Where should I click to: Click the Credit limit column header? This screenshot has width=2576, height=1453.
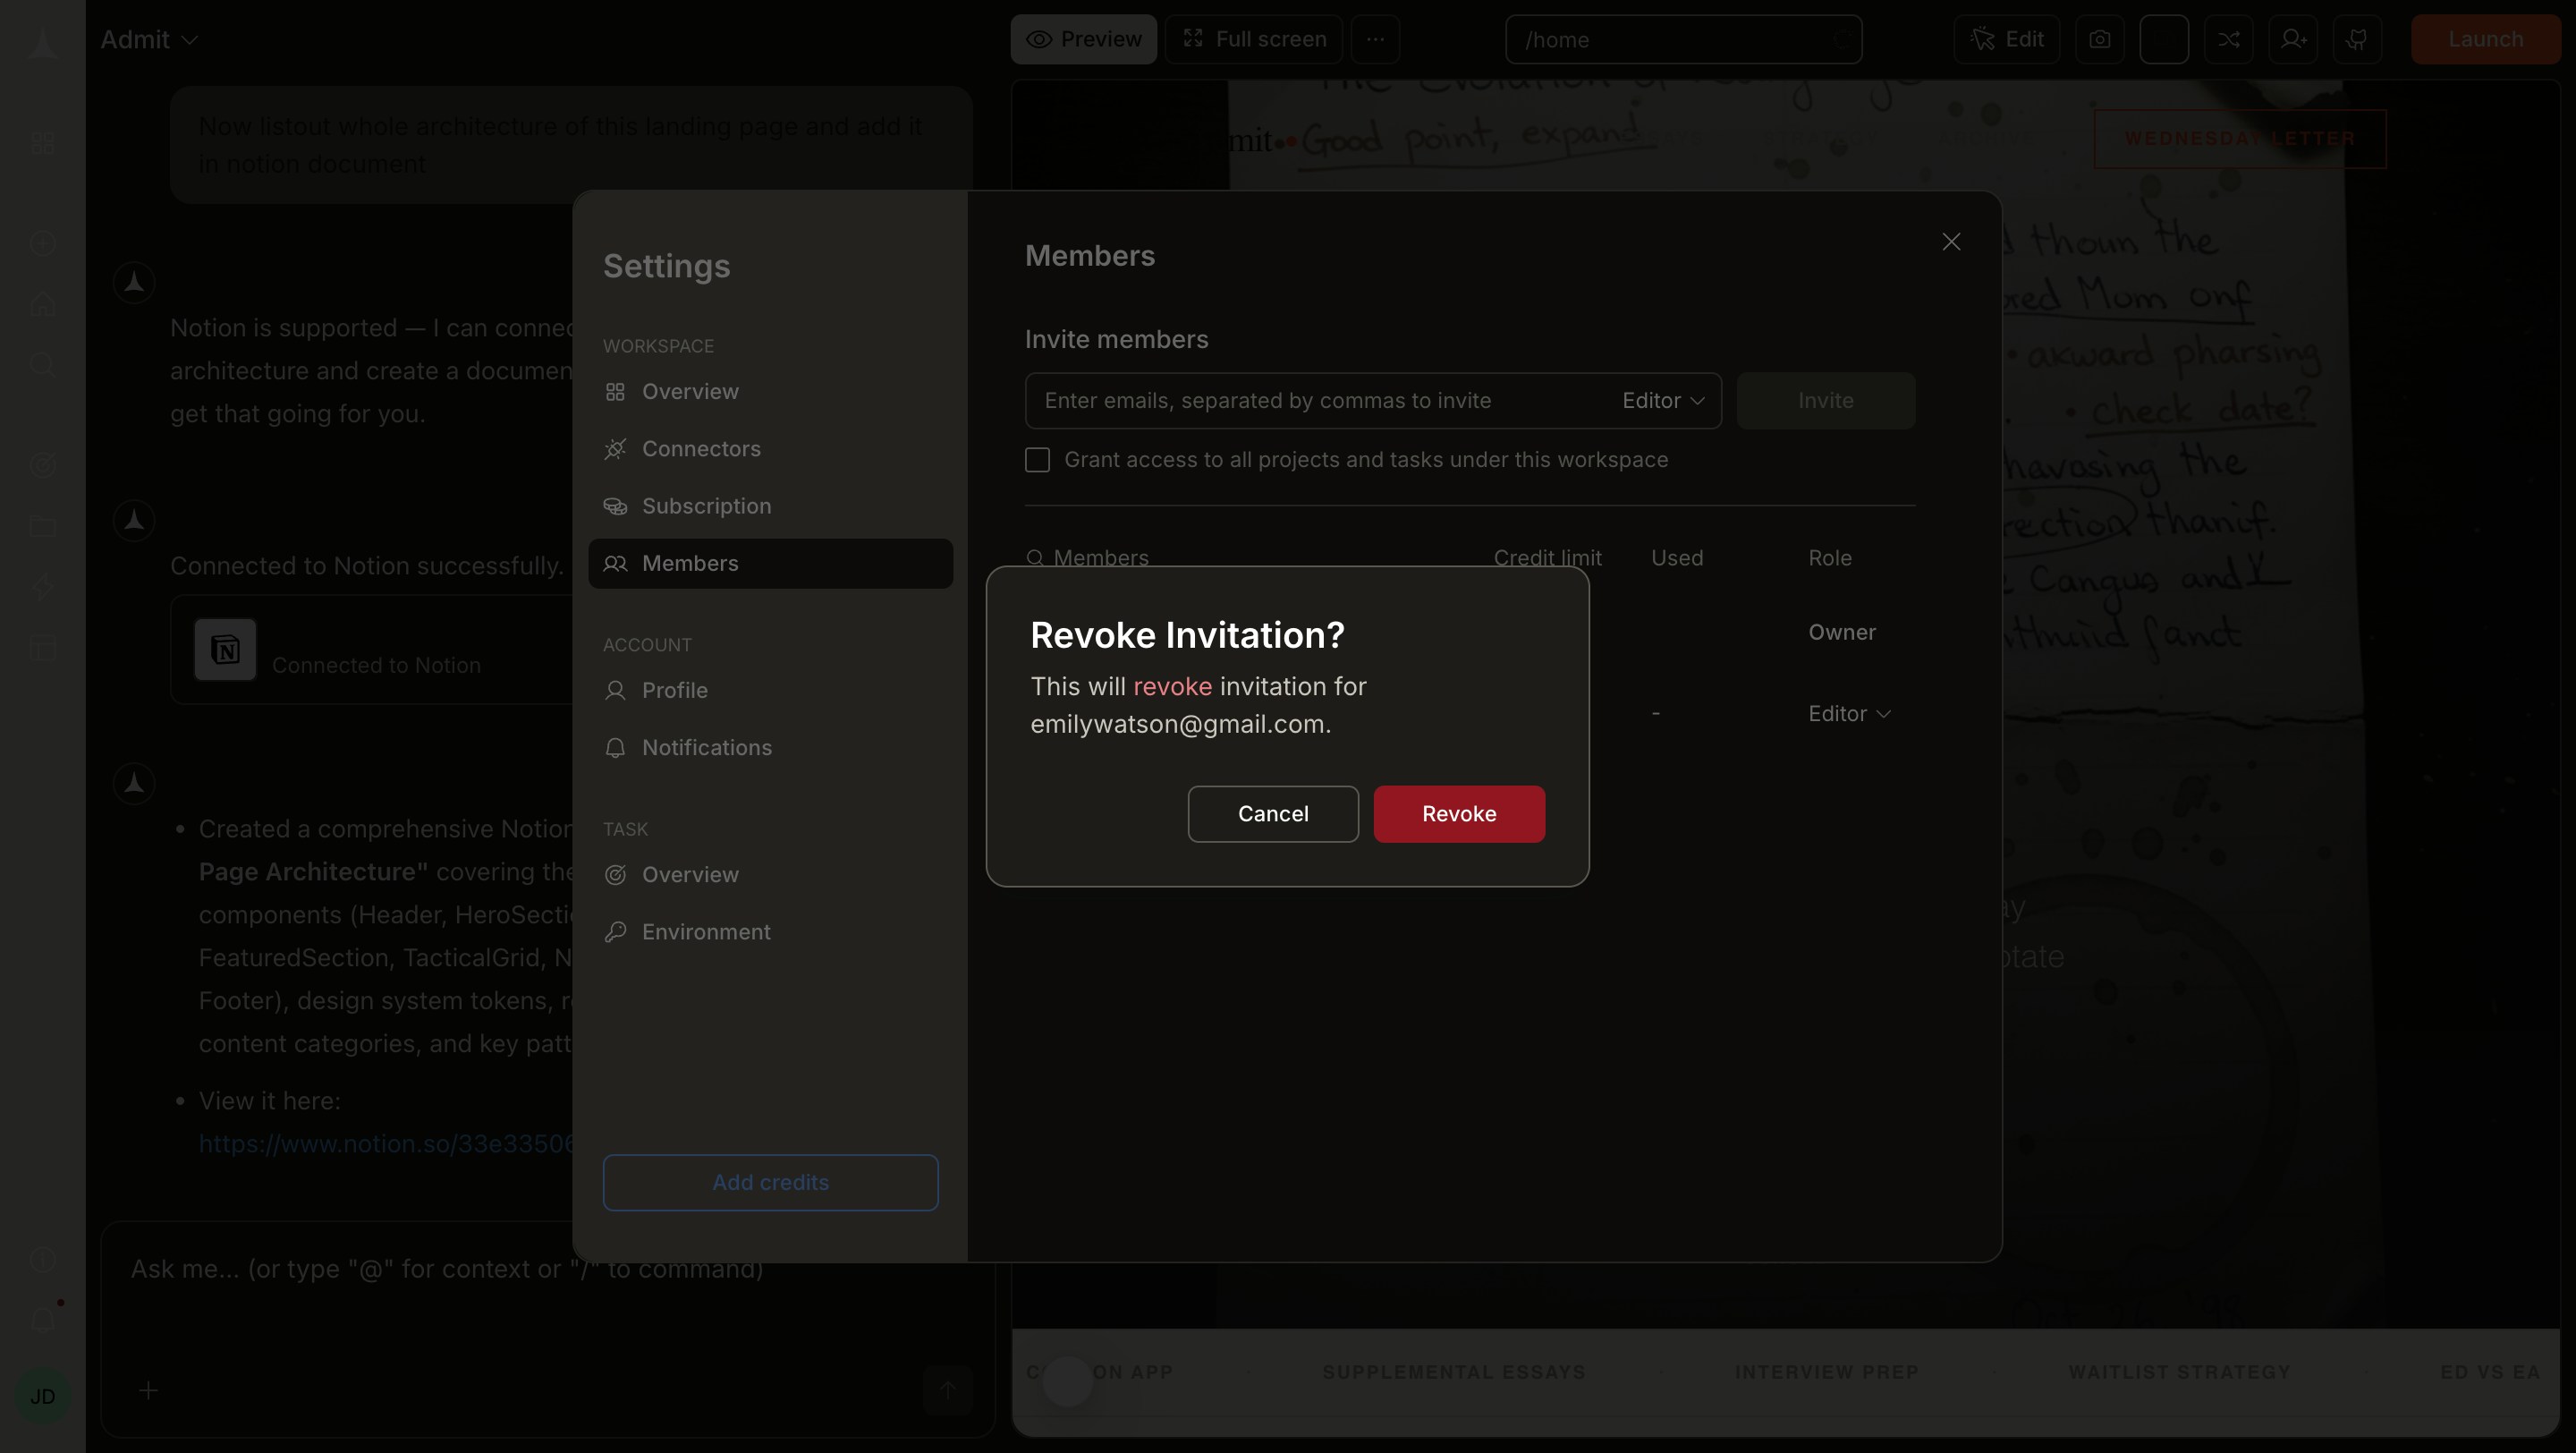click(1547, 558)
